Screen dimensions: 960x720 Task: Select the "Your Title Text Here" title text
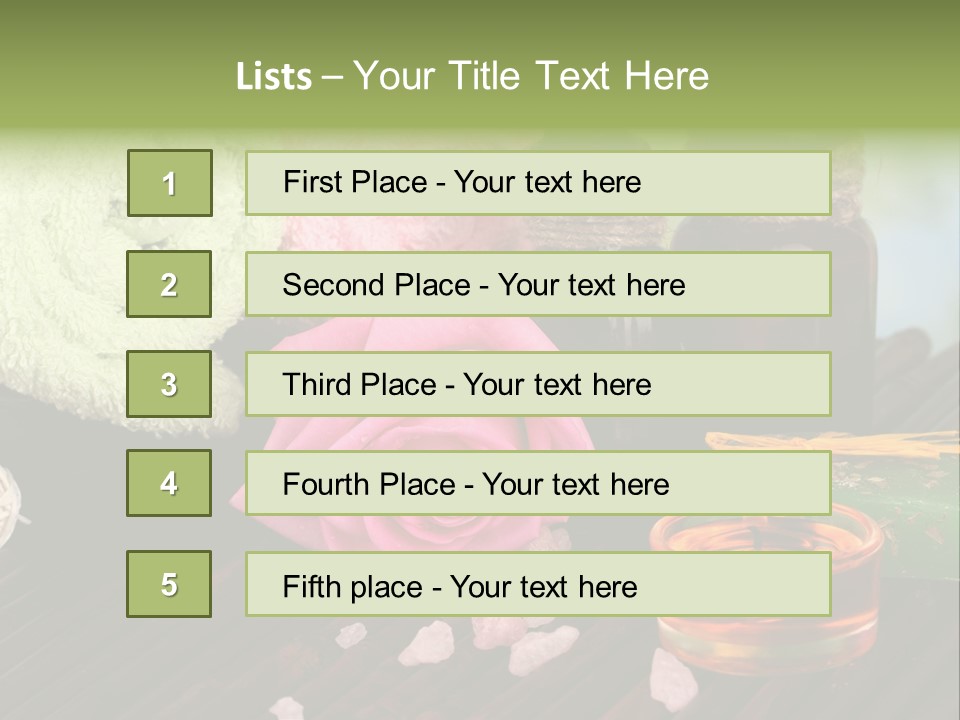(x=531, y=76)
